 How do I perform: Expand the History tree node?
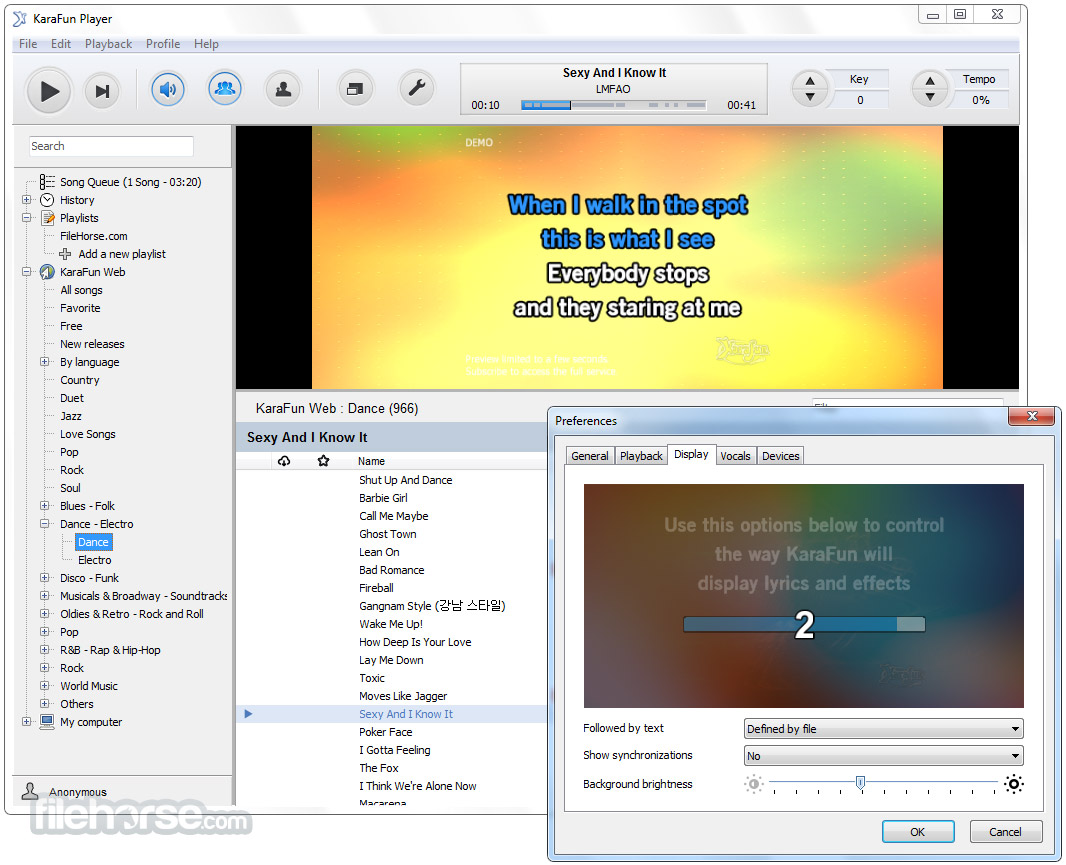[x=27, y=200]
